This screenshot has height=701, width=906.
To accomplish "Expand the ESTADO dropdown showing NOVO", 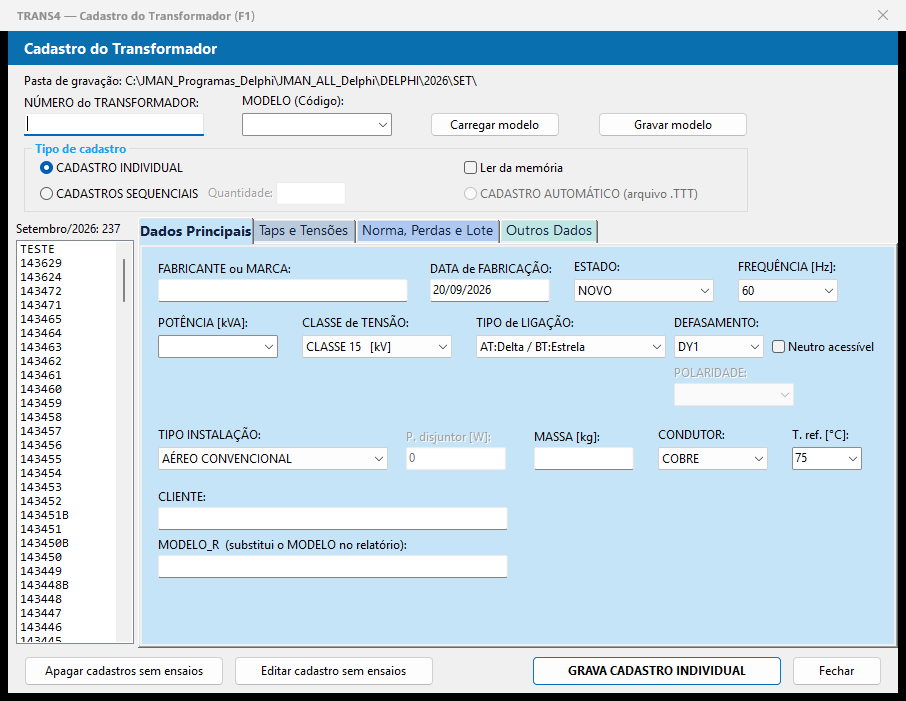I will [x=644, y=291].
